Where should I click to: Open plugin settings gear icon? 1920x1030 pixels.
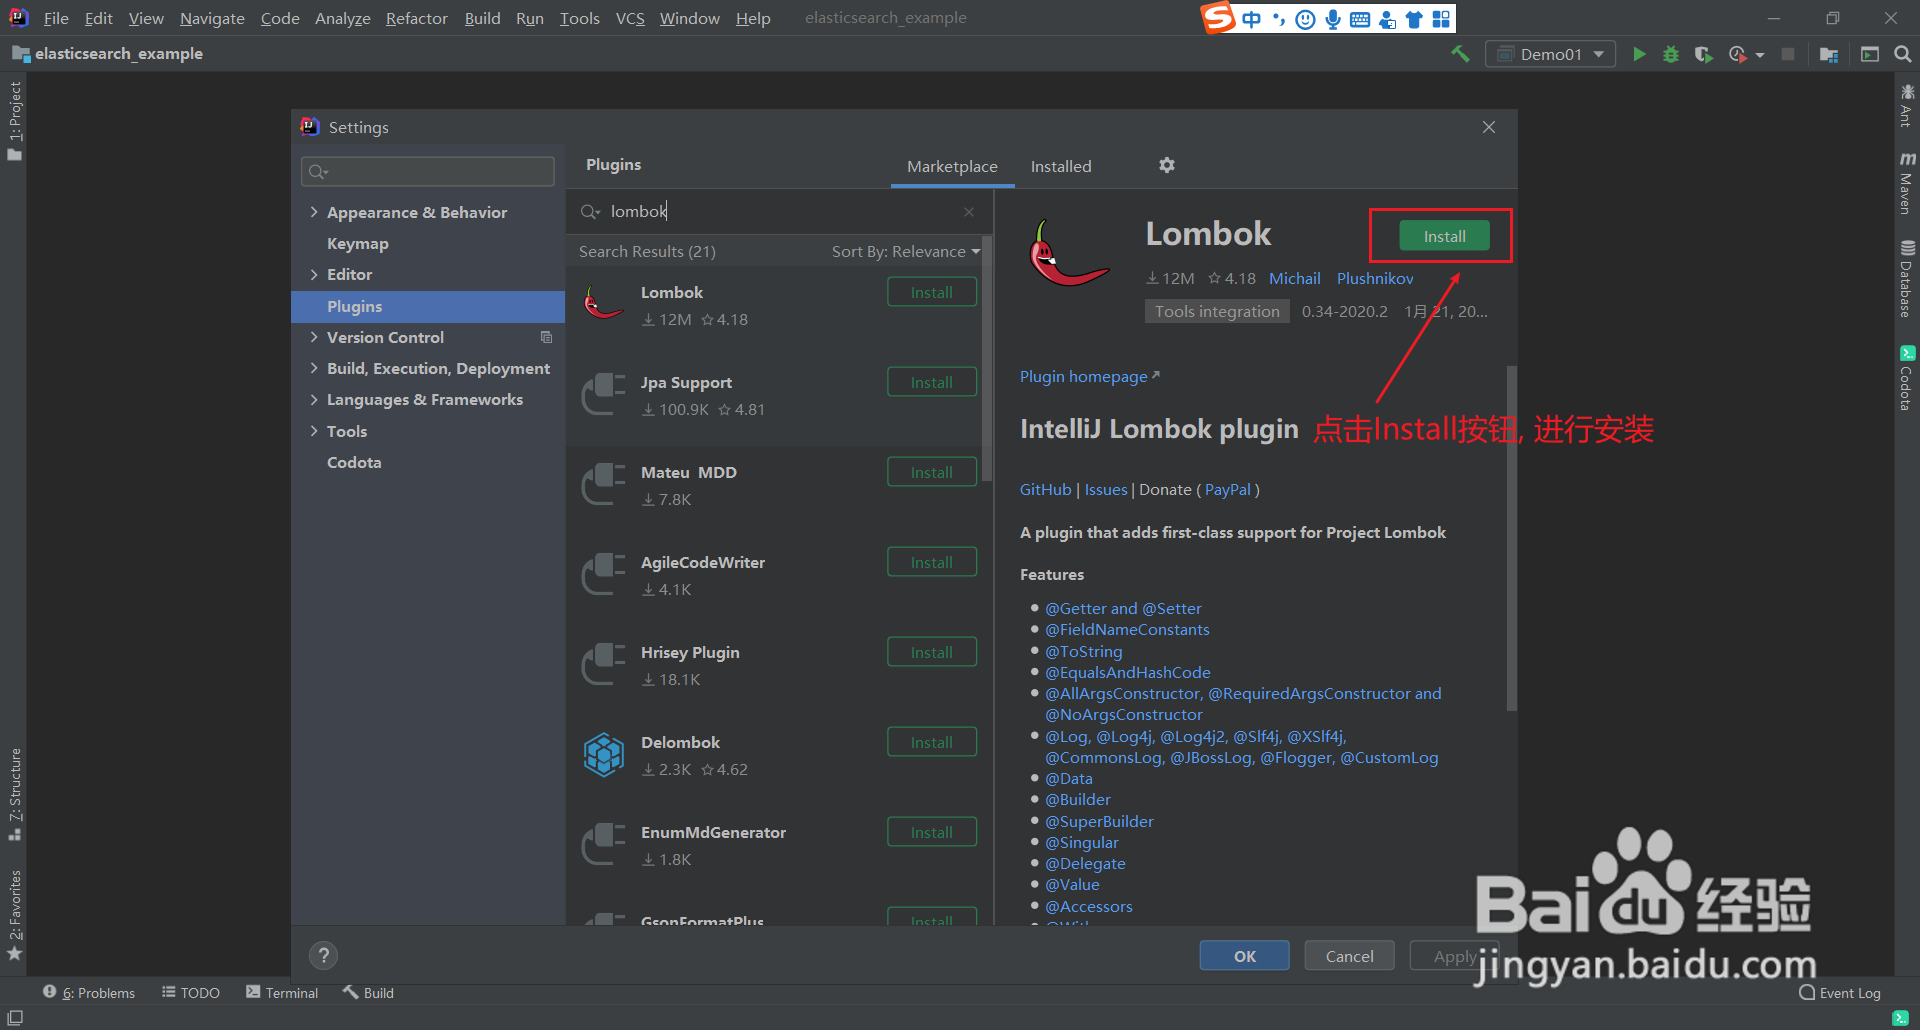pos(1167,165)
